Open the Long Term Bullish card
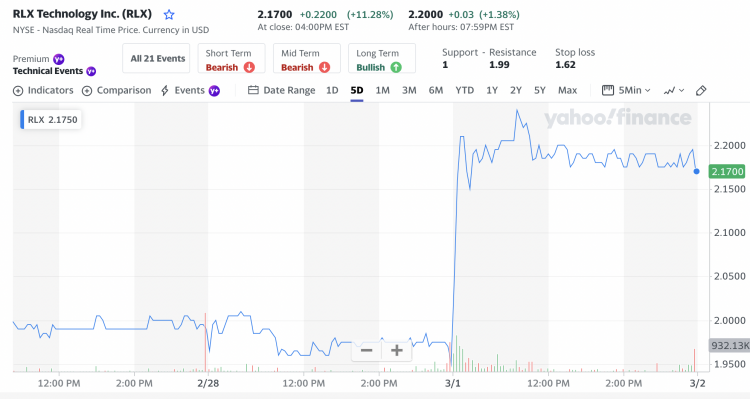 coord(382,58)
